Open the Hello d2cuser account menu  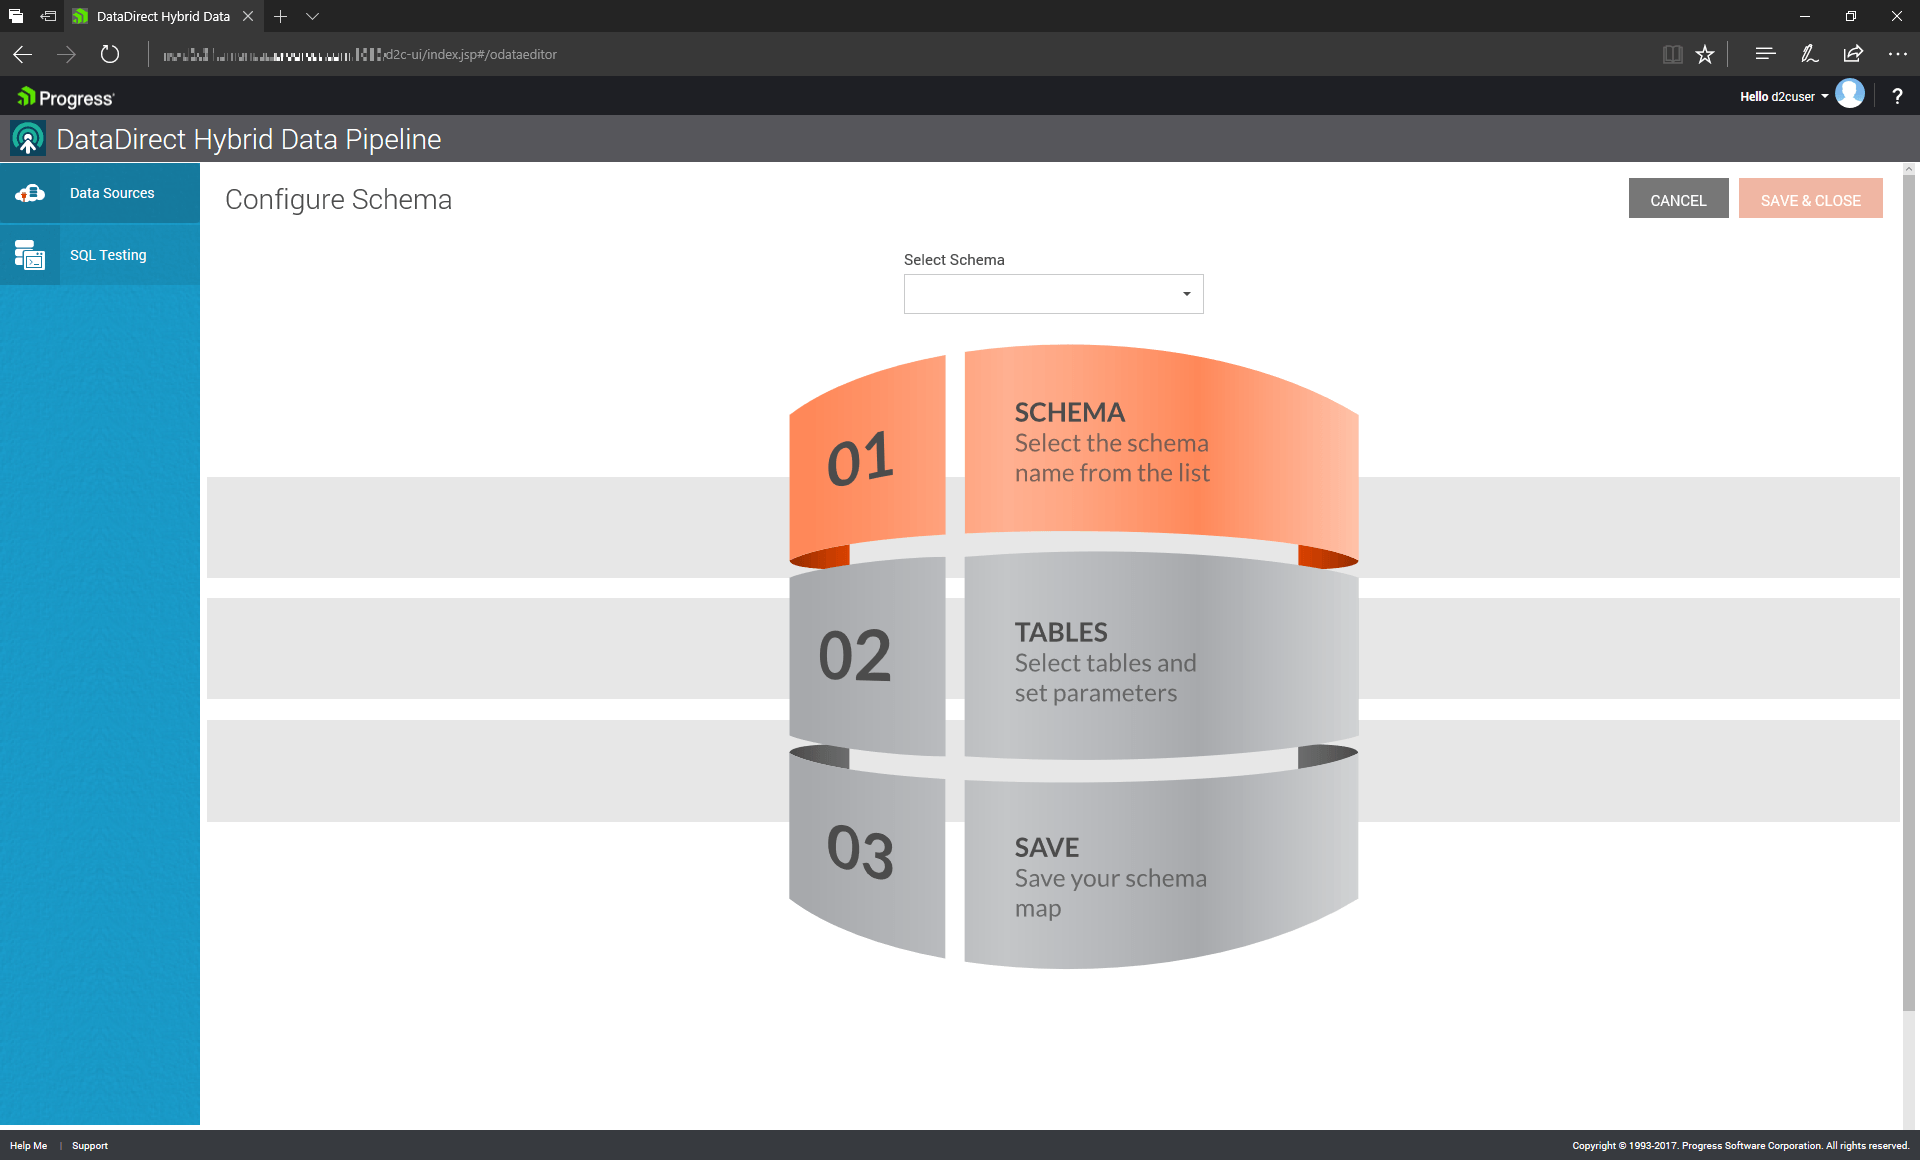[x=1783, y=97]
